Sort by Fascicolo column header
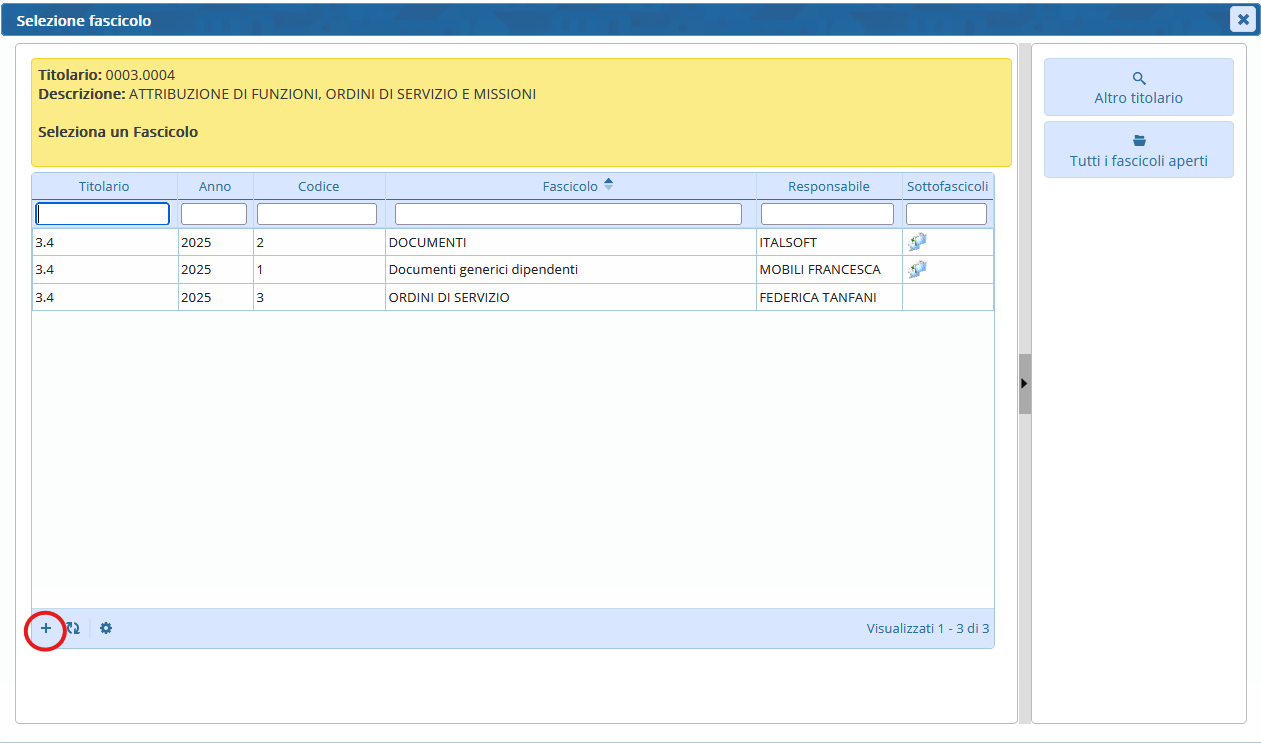This screenshot has height=743, width=1261. point(570,186)
